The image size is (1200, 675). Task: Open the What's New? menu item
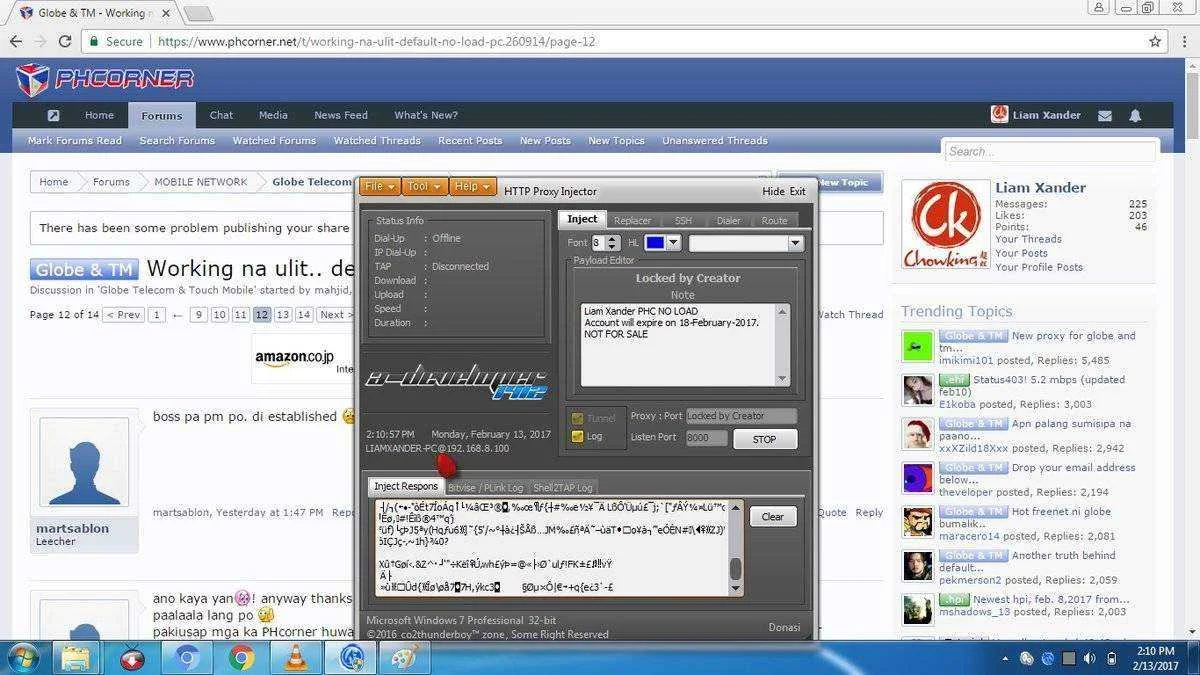point(426,115)
